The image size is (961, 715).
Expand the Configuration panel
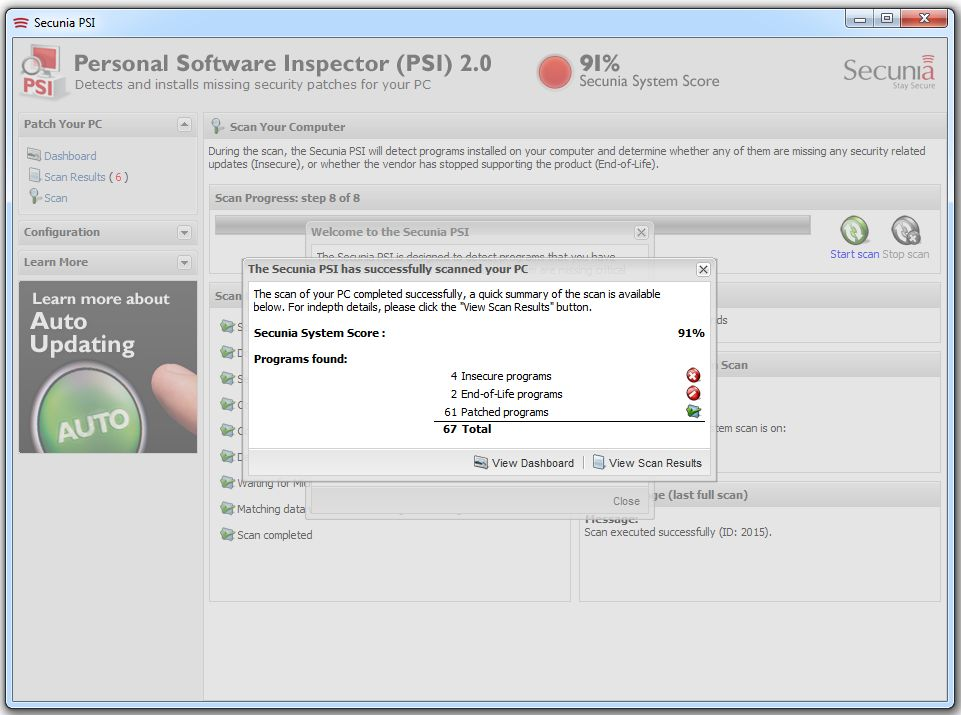pos(184,233)
